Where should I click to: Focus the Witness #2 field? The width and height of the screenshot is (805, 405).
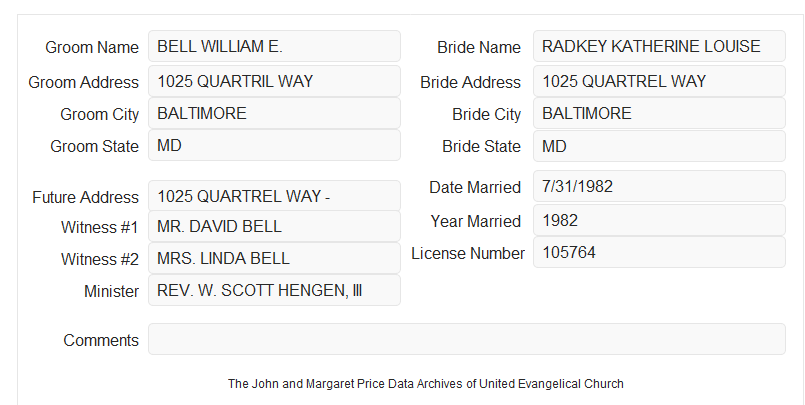coord(274,258)
